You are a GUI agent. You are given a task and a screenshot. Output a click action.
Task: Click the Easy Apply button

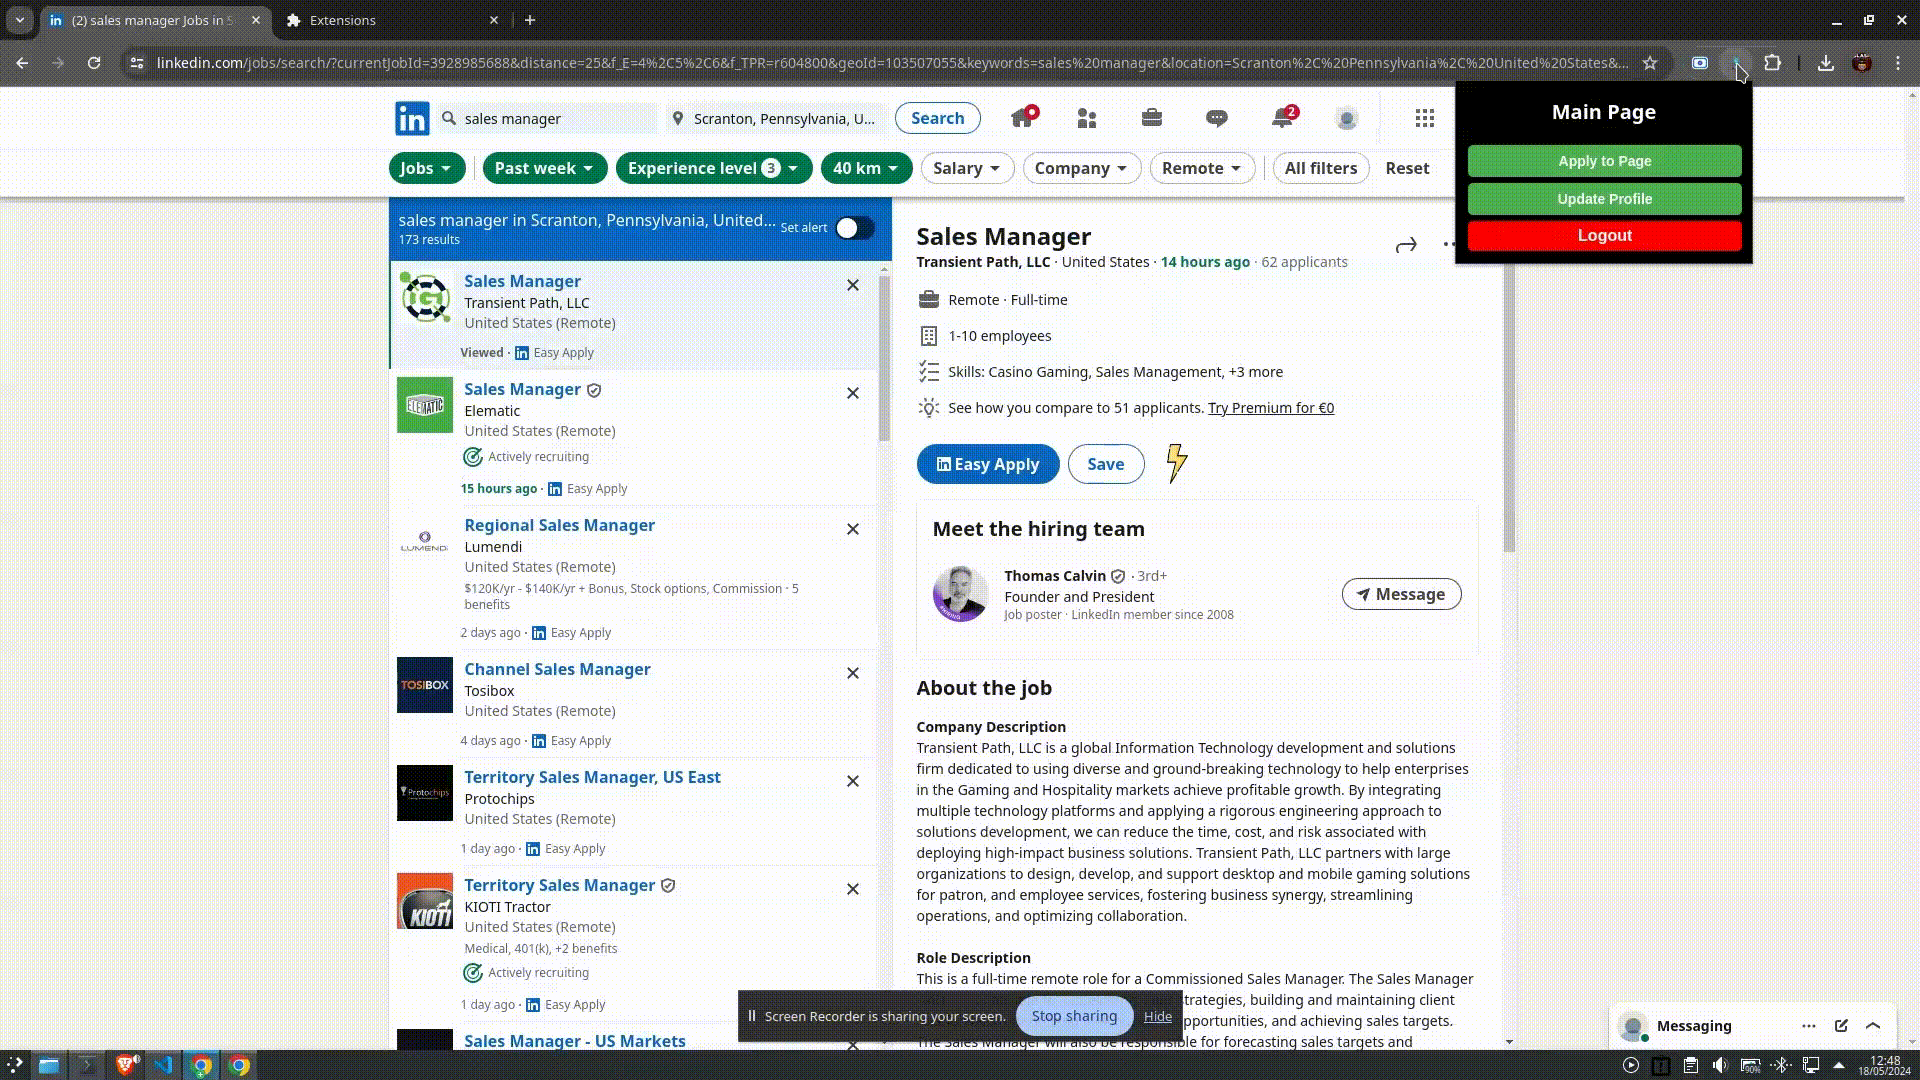(987, 464)
